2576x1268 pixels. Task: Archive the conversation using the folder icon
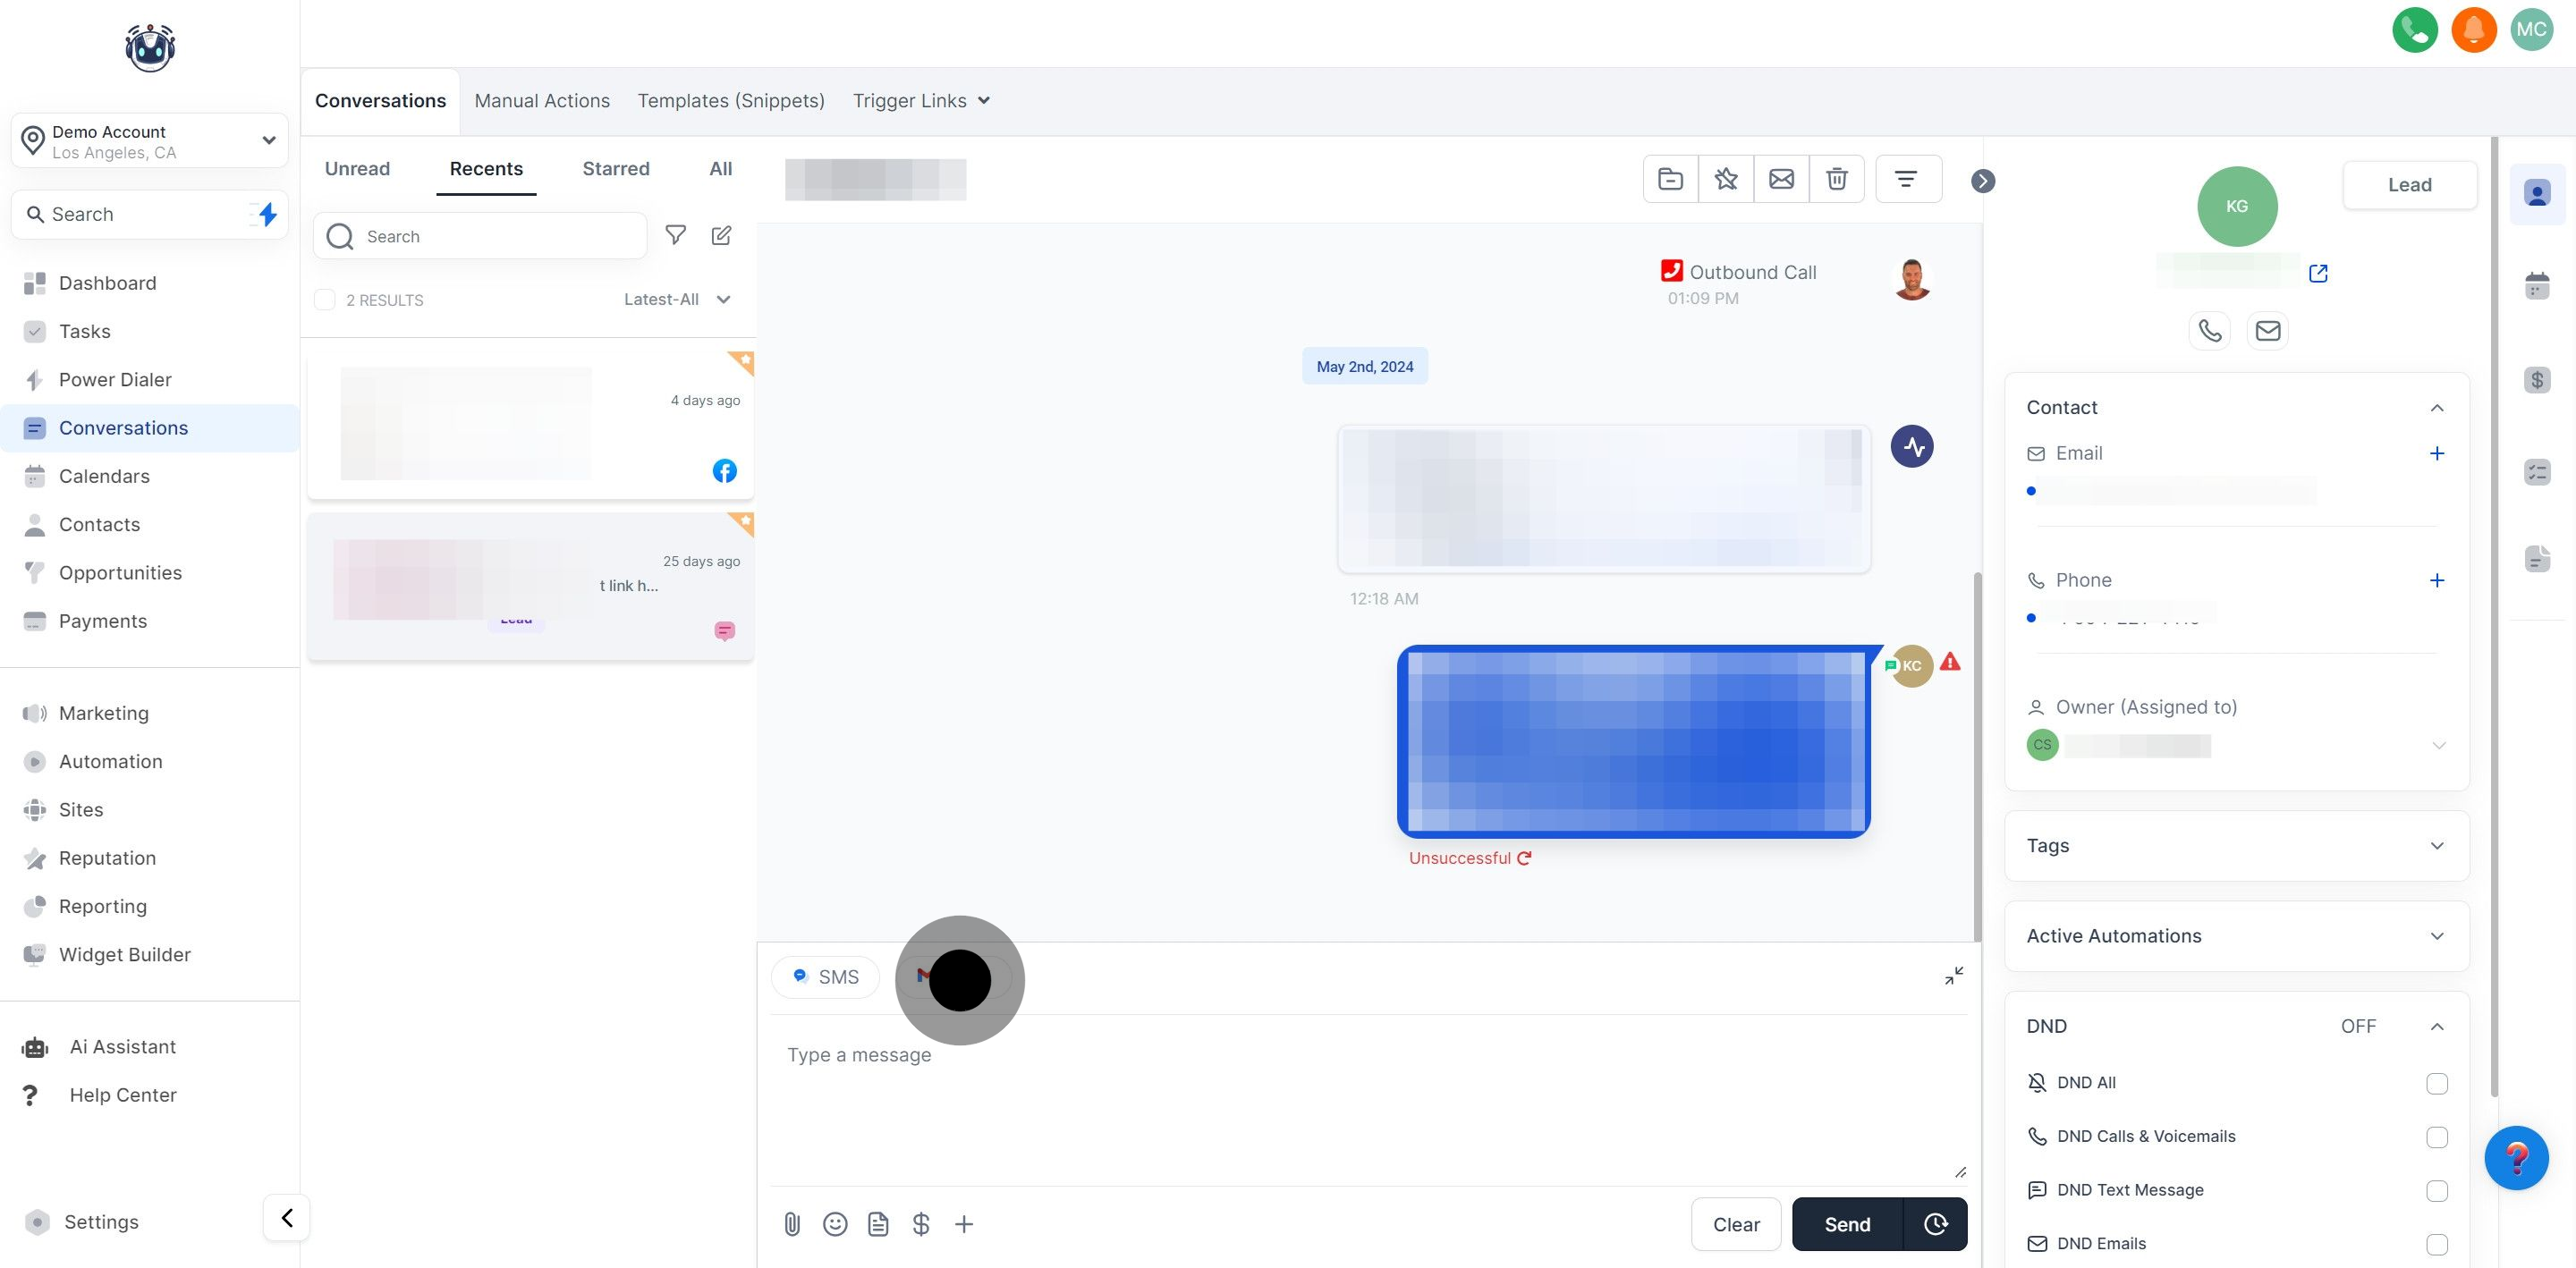[x=1671, y=178]
